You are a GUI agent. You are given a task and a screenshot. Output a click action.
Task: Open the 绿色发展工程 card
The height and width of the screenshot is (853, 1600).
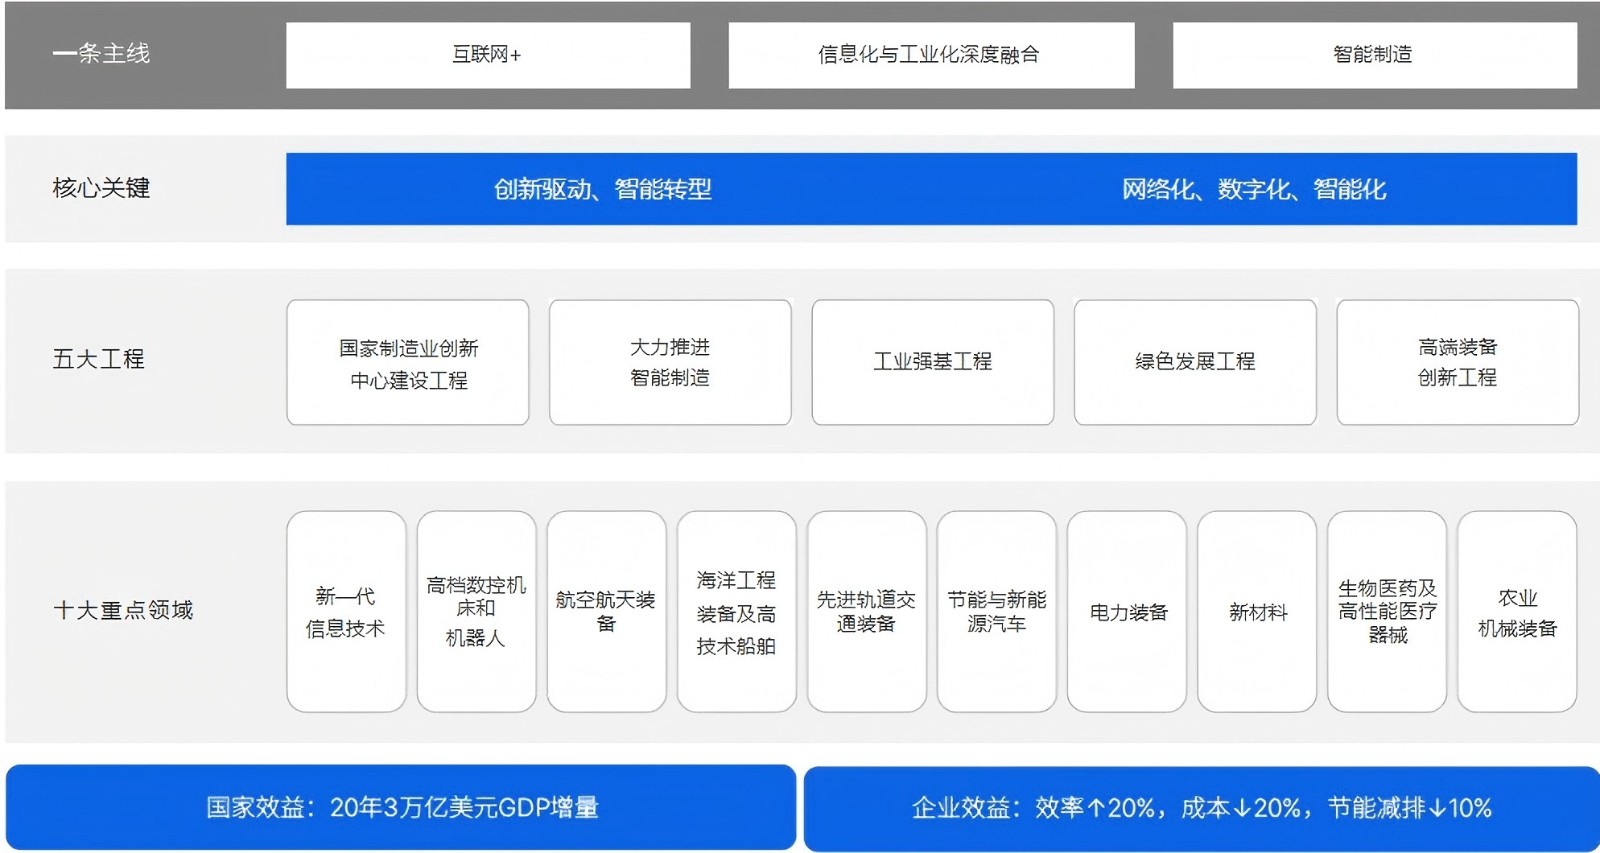(x=1194, y=363)
